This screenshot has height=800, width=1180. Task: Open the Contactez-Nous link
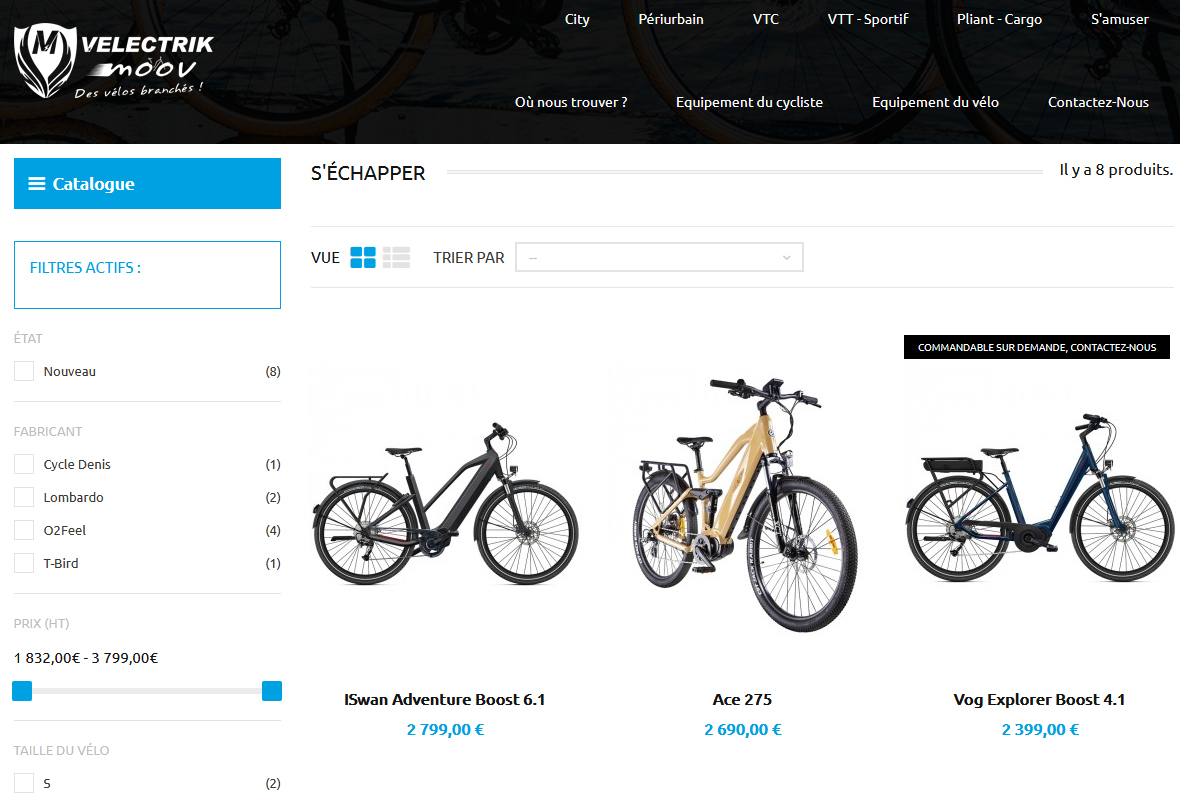click(1098, 102)
